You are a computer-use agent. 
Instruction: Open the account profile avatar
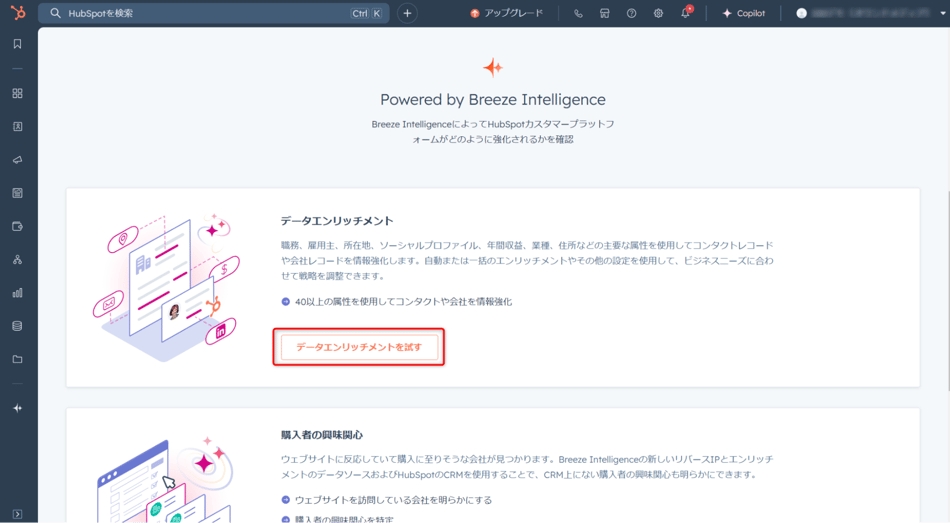[x=802, y=13]
